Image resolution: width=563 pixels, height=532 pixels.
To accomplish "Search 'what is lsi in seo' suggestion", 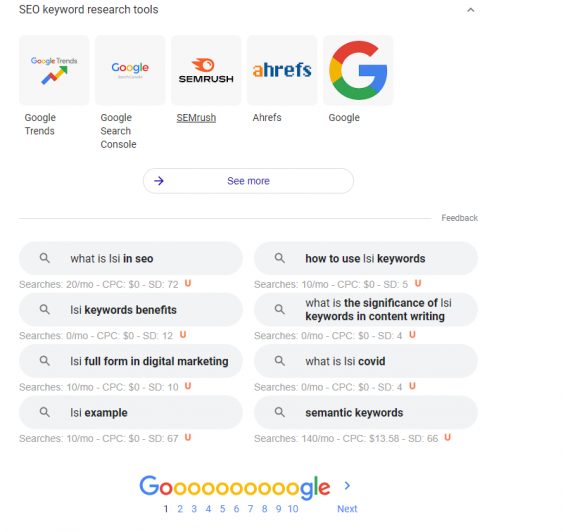I will tap(131, 258).
